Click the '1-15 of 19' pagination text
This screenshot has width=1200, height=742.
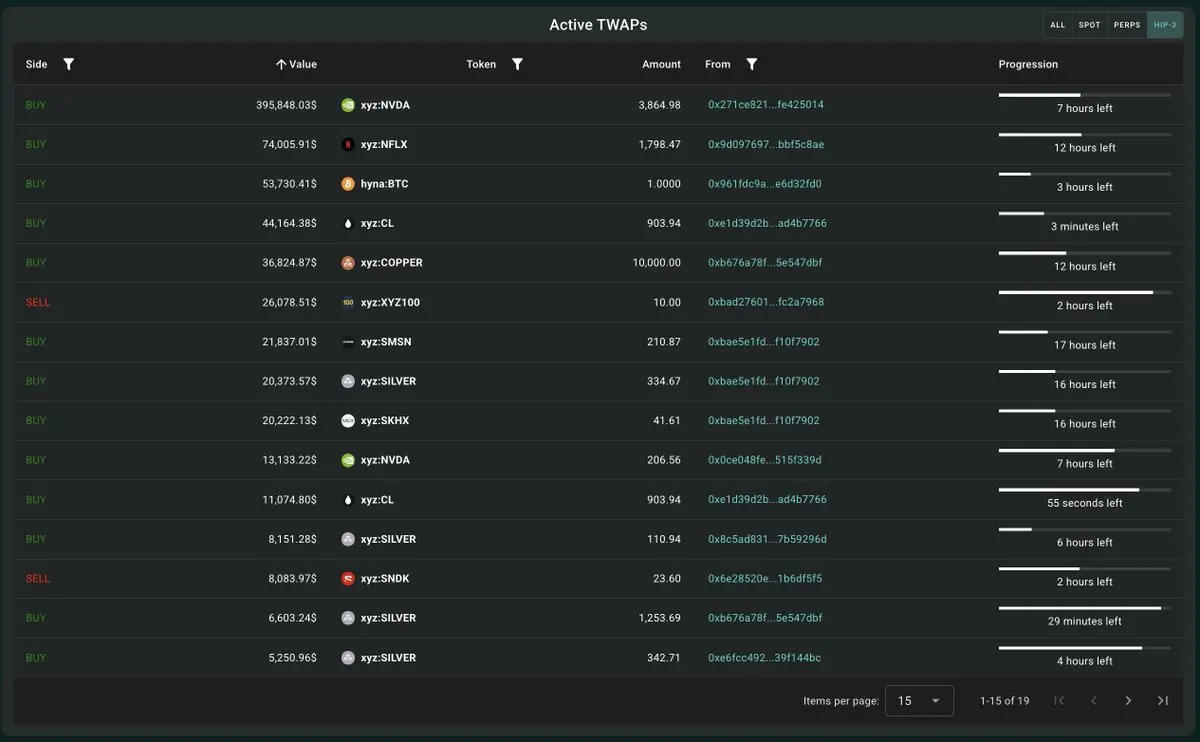point(1005,701)
